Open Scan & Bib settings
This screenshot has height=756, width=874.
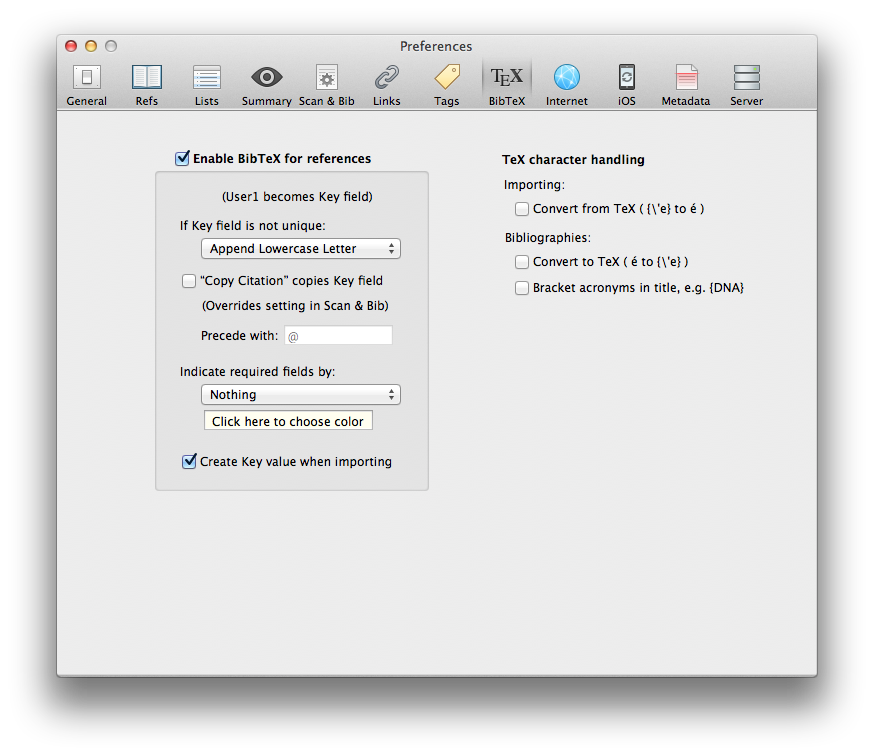326,84
